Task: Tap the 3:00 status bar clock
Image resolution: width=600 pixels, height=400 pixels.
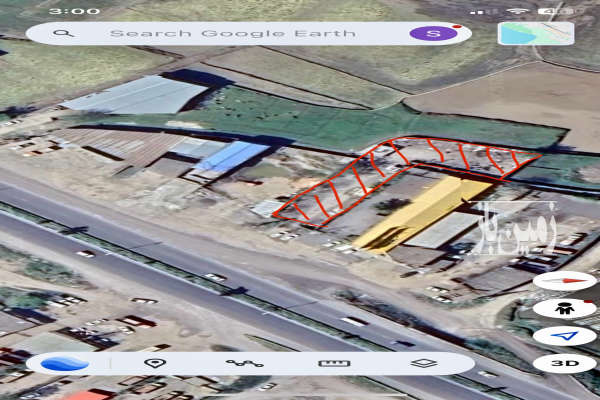Action: [x=74, y=11]
